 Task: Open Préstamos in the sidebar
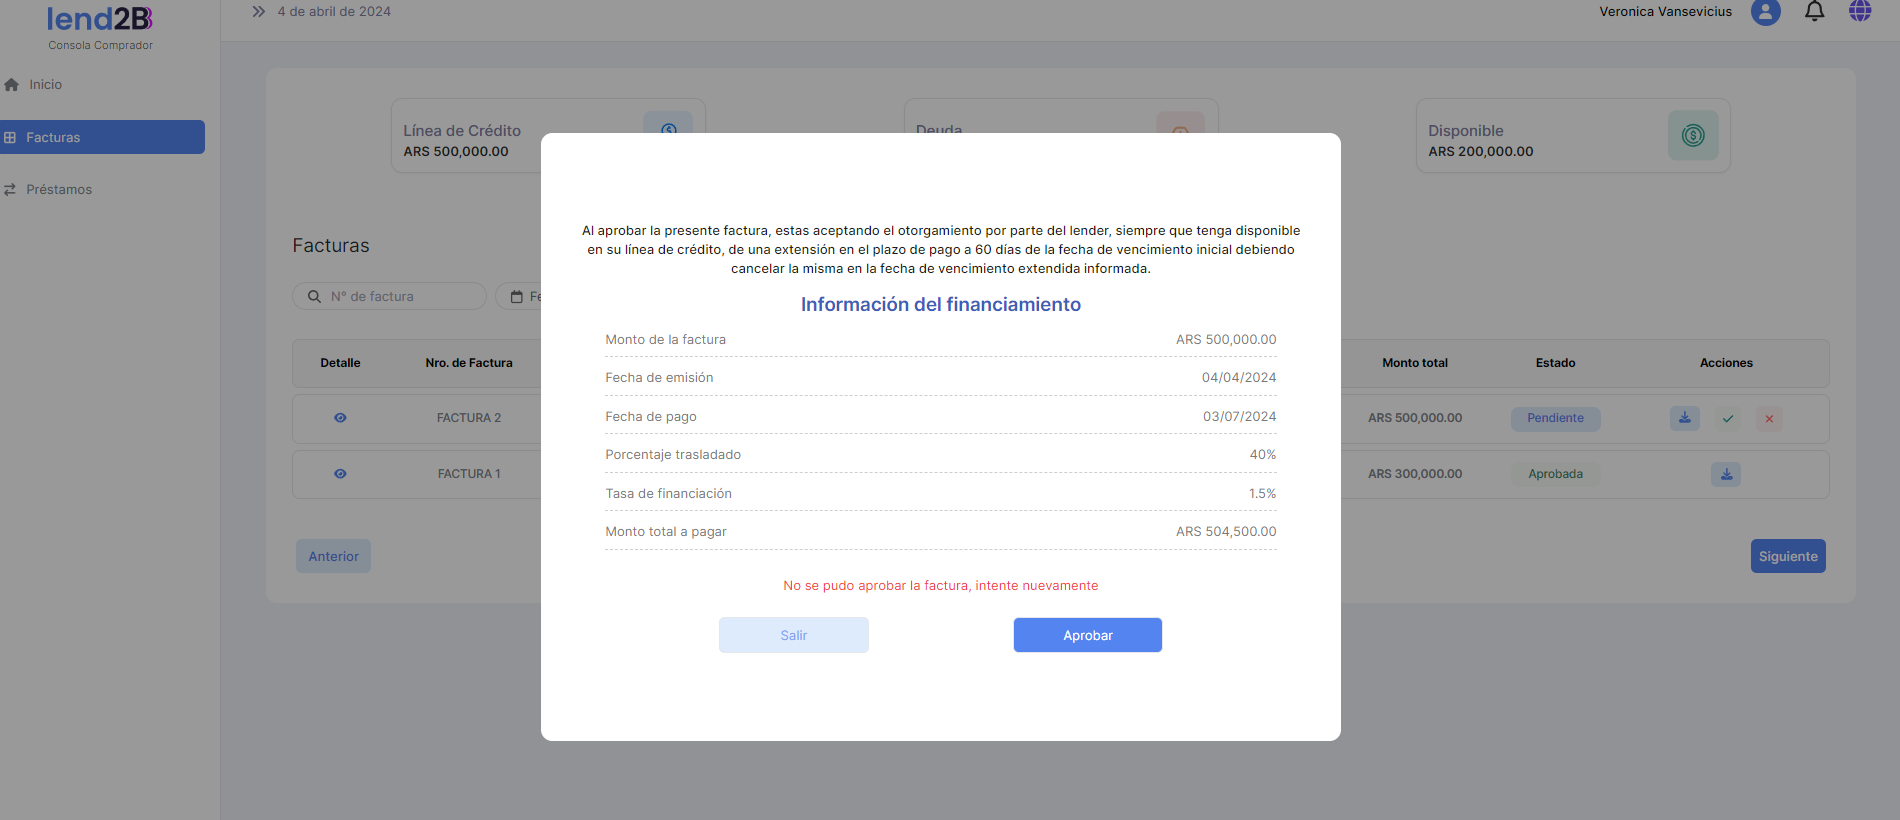point(58,189)
